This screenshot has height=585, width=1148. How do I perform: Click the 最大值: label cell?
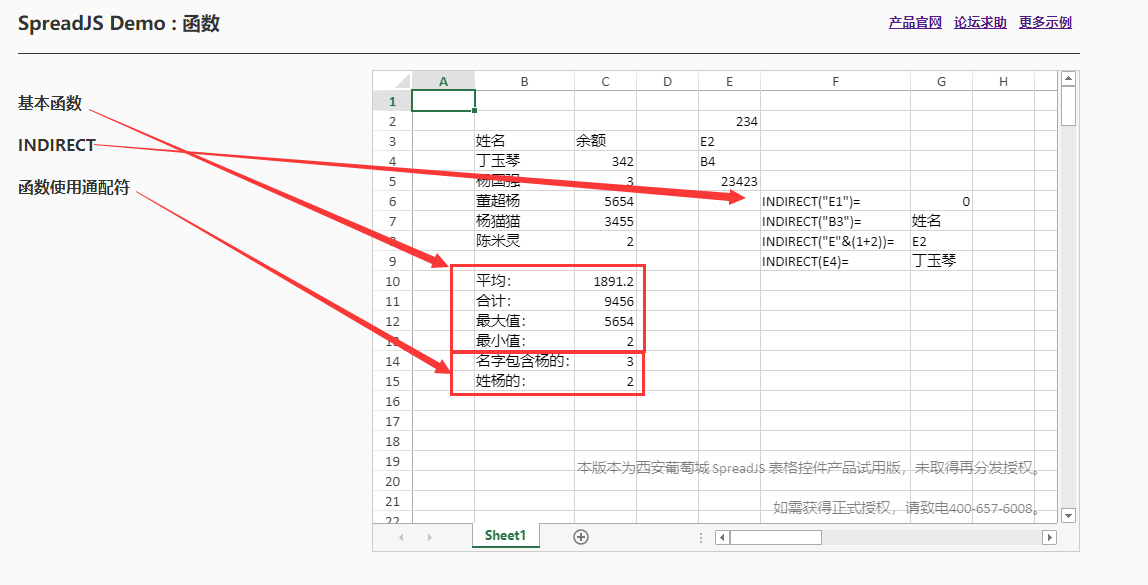(x=524, y=321)
